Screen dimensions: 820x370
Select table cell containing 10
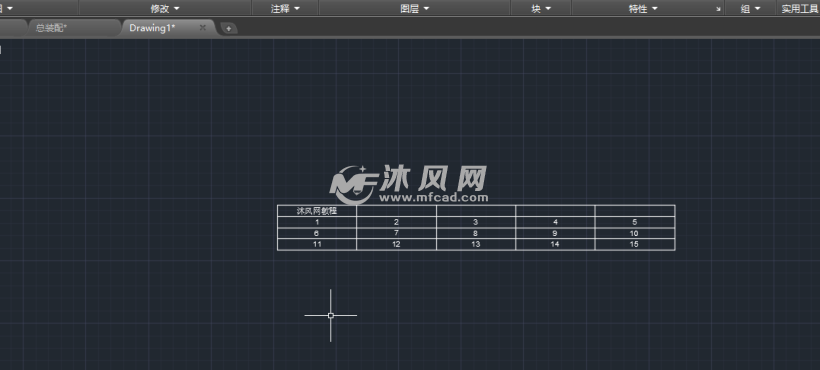pos(635,233)
